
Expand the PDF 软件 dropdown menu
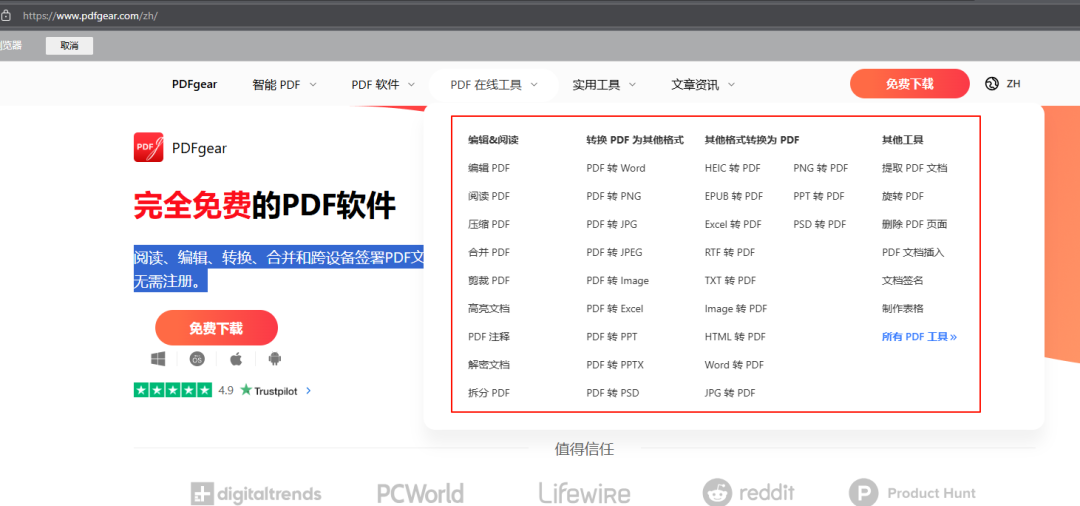(382, 85)
